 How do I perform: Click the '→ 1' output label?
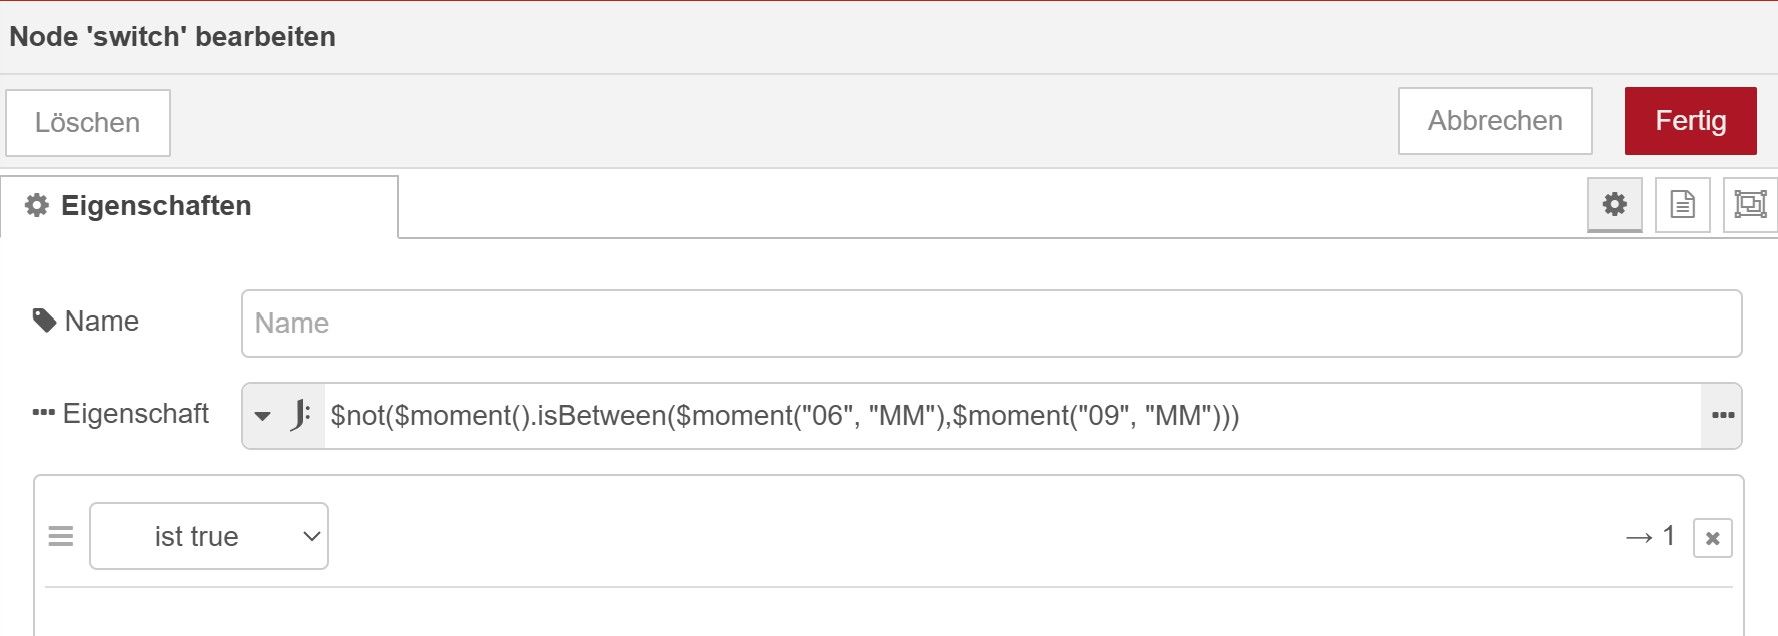[1650, 537]
